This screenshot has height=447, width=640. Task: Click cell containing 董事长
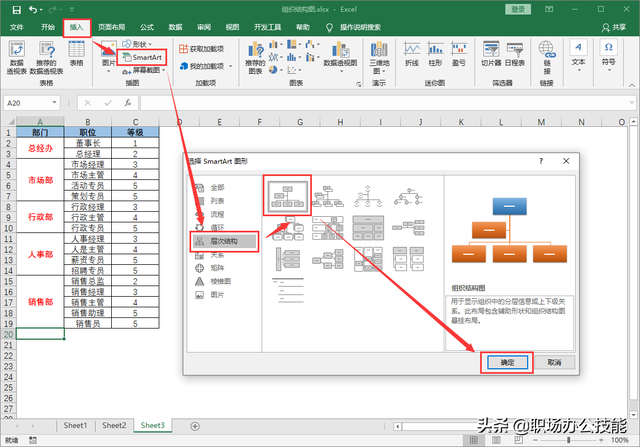point(88,143)
